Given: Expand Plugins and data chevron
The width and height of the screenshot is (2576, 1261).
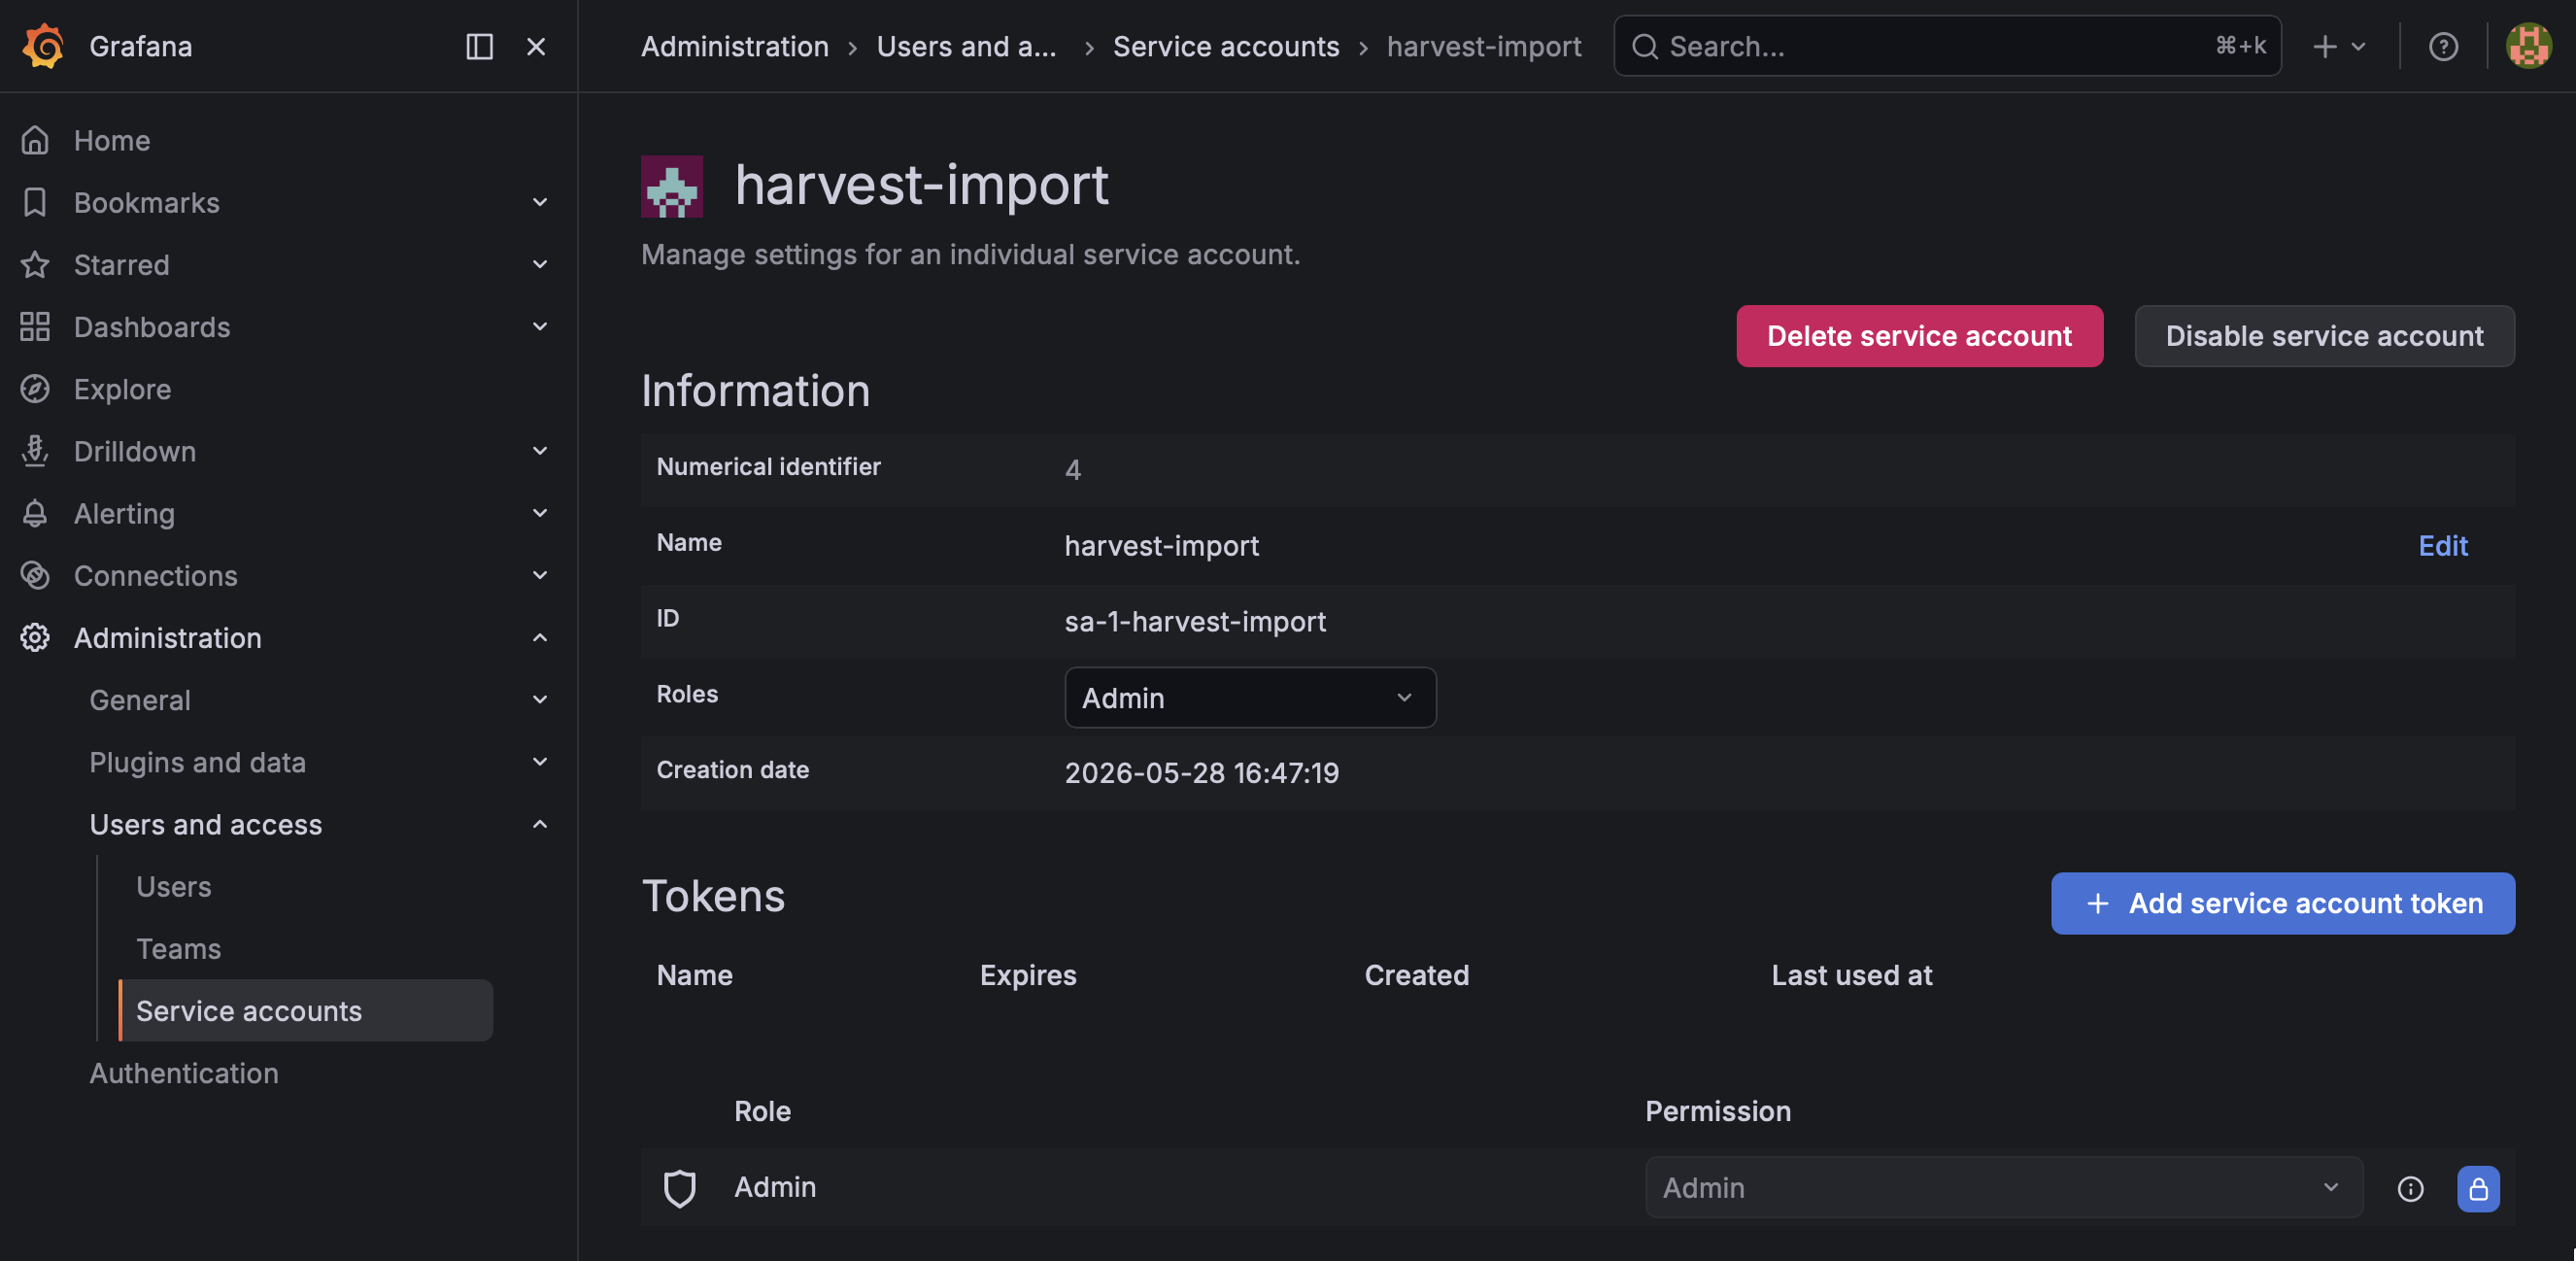Looking at the screenshot, I should (539, 761).
